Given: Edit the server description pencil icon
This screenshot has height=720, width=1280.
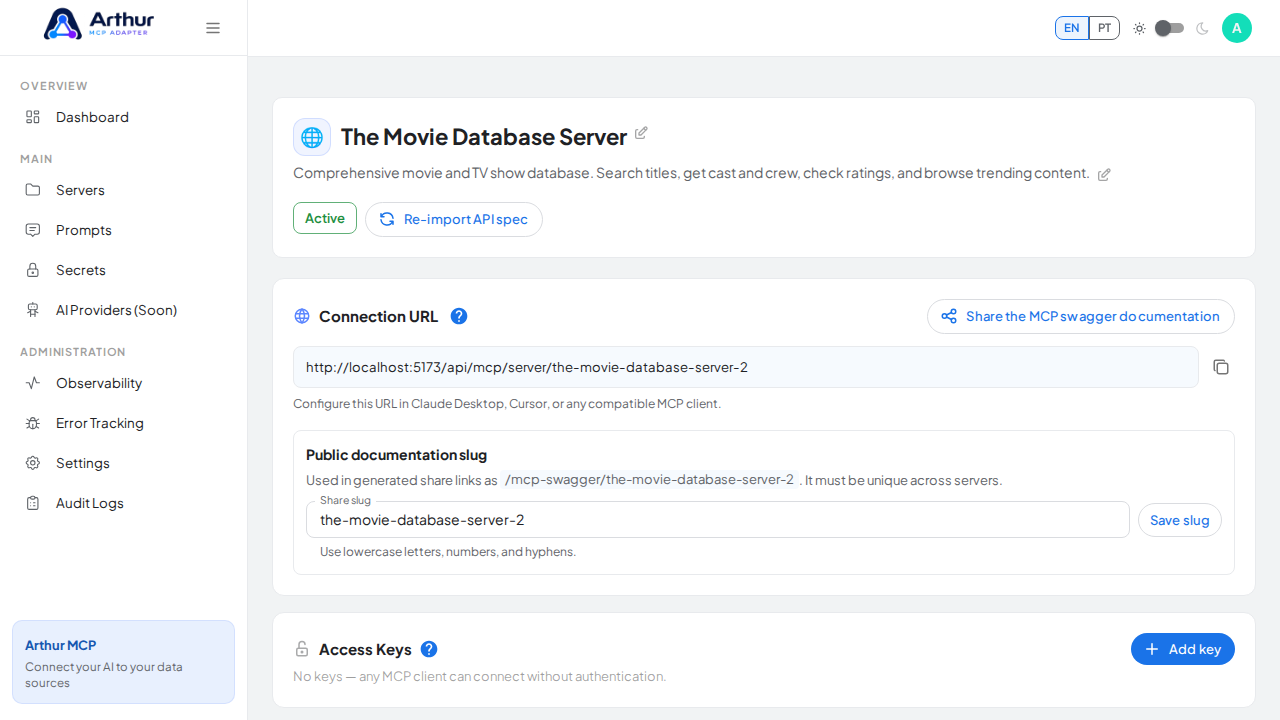Looking at the screenshot, I should tap(1104, 174).
